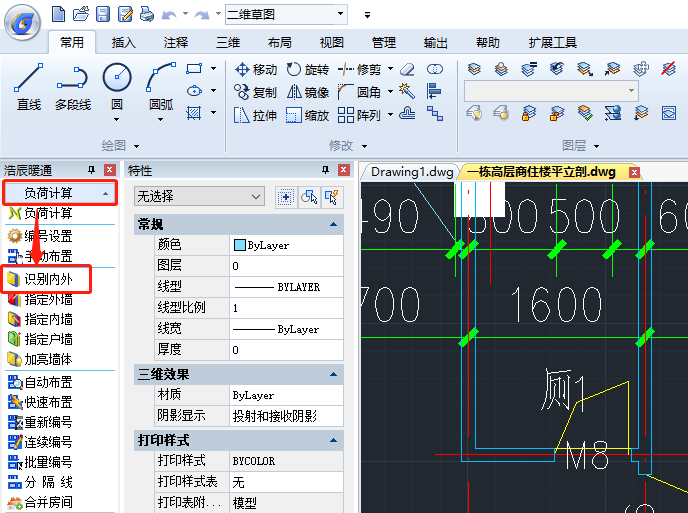
Task: Activate the 旋转 (Rotate) tool
Action: (307, 70)
